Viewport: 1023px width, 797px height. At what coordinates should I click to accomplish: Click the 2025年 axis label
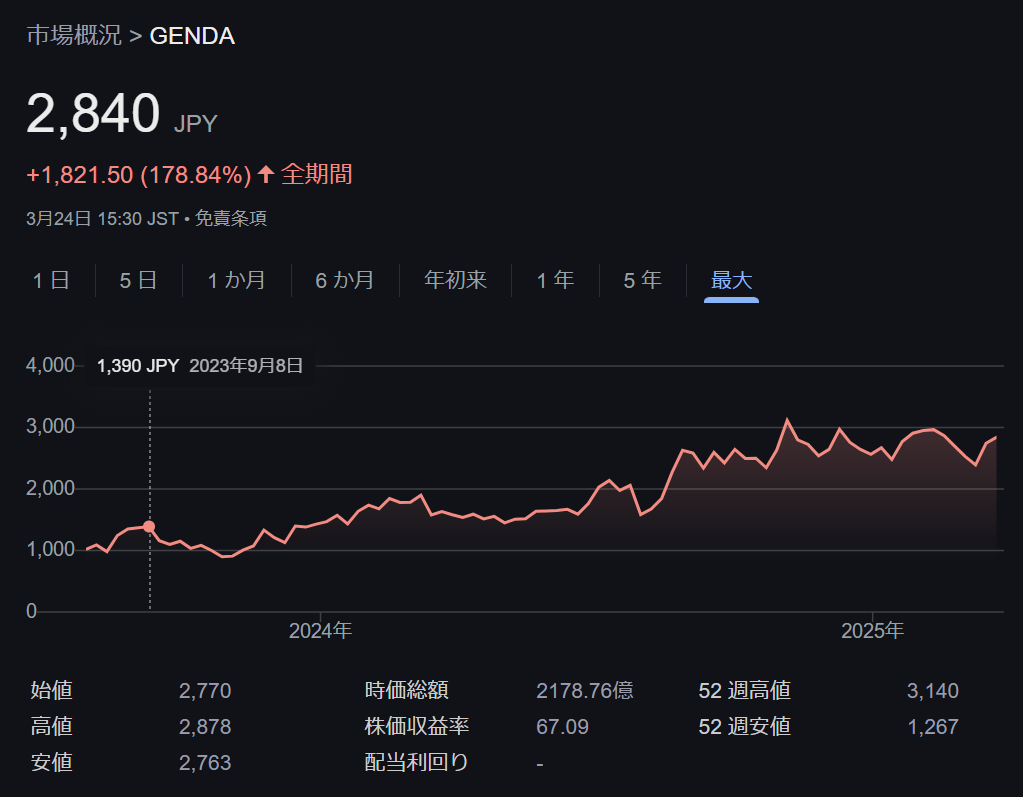(x=872, y=631)
